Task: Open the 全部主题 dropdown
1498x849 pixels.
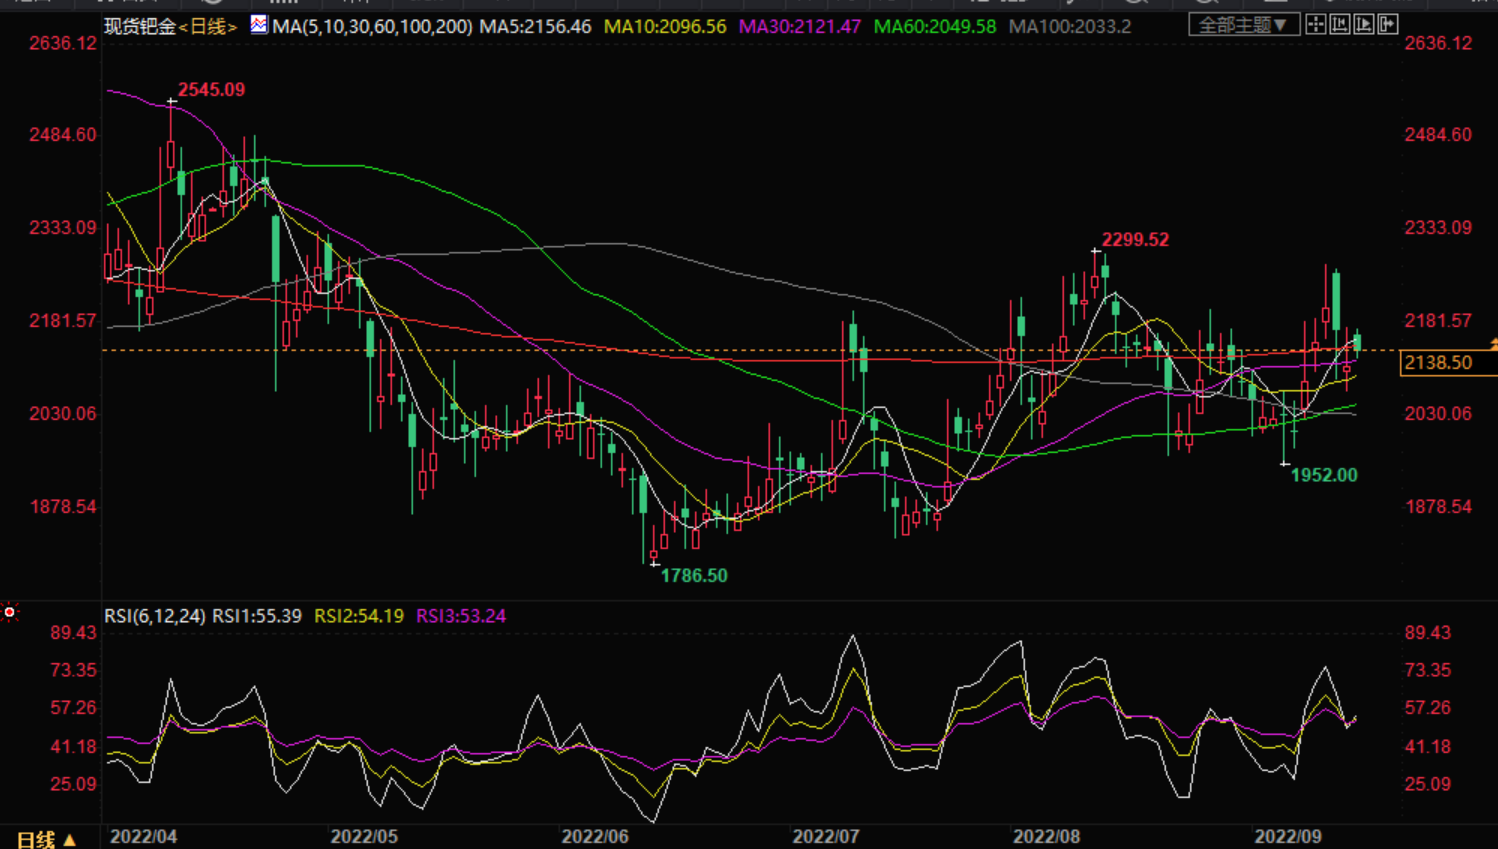Action: tap(1243, 25)
